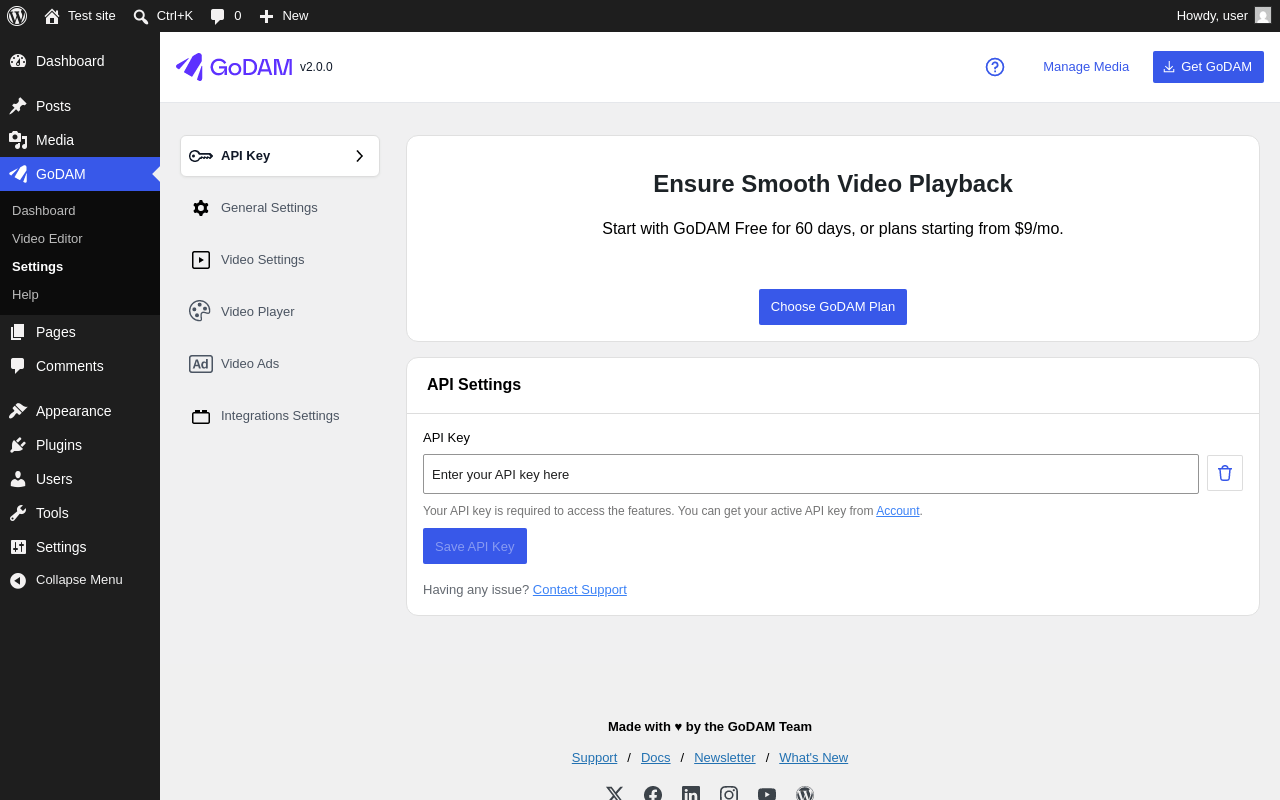Open the Howdy, user account menu

click(1224, 16)
